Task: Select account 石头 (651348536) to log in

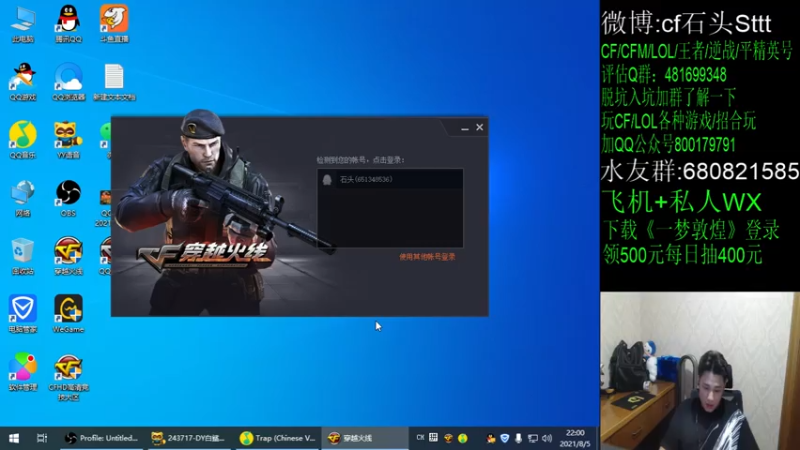Action: pos(390,180)
